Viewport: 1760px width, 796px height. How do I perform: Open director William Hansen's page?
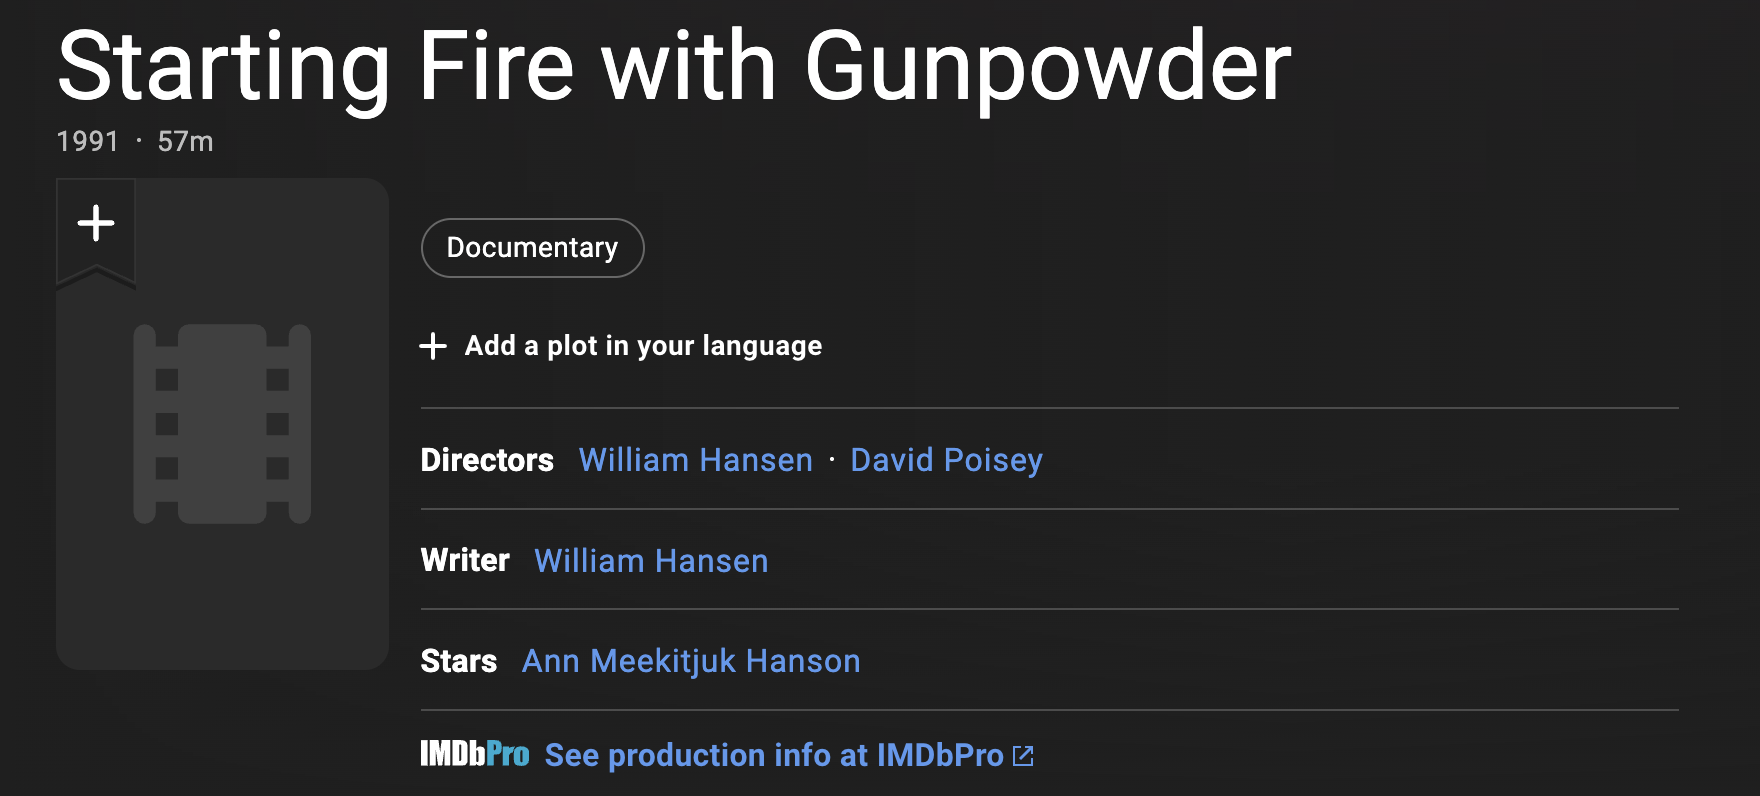pos(696,460)
